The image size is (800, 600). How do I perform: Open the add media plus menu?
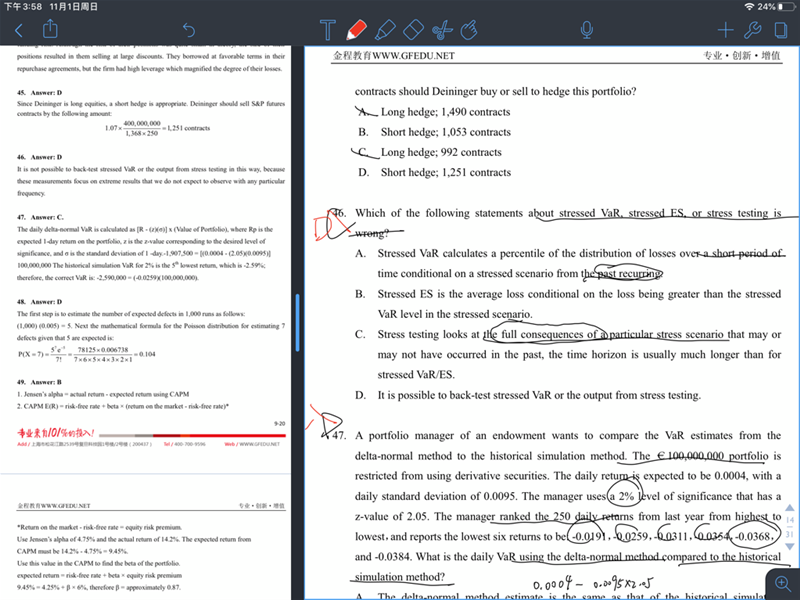click(x=726, y=30)
